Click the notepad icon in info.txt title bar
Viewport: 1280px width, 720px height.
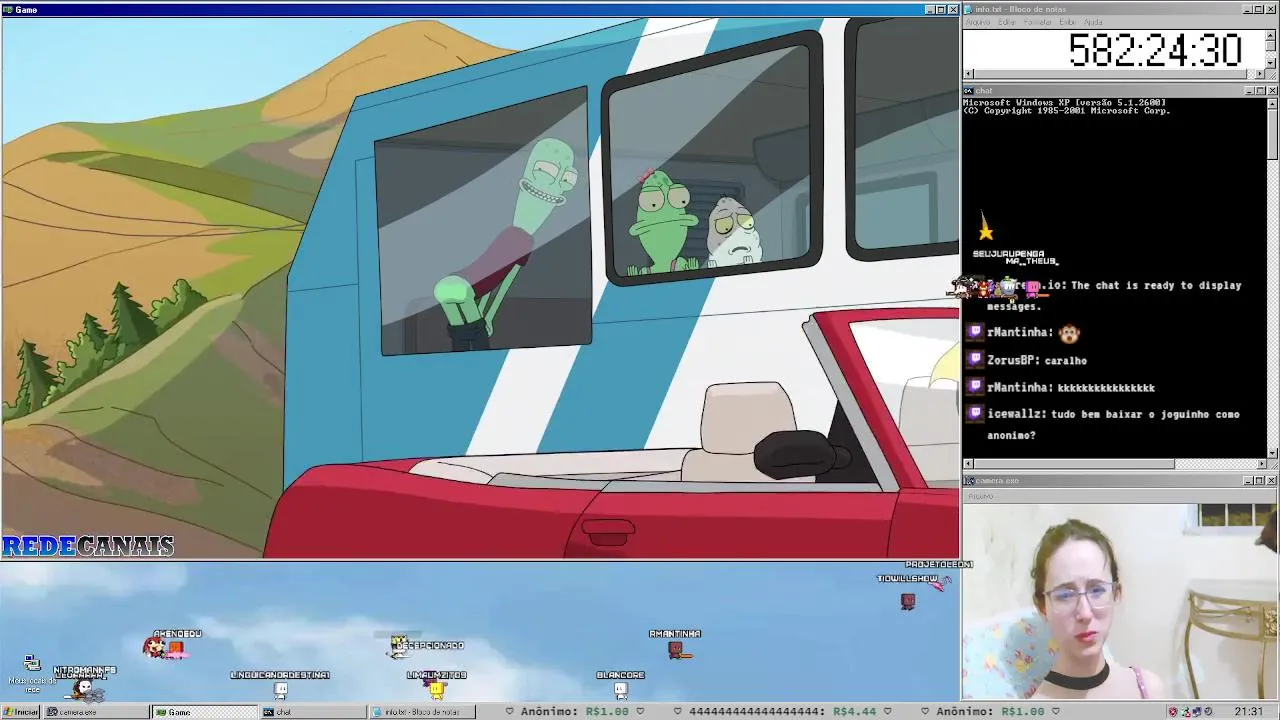pos(969,9)
